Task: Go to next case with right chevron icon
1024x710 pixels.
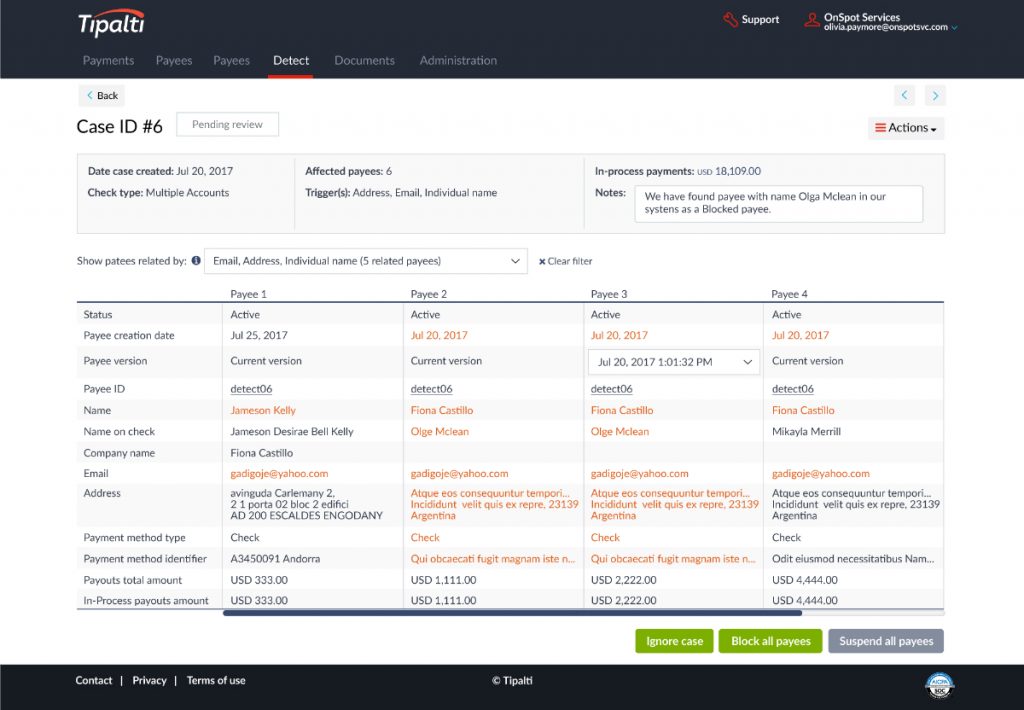Action: point(935,94)
